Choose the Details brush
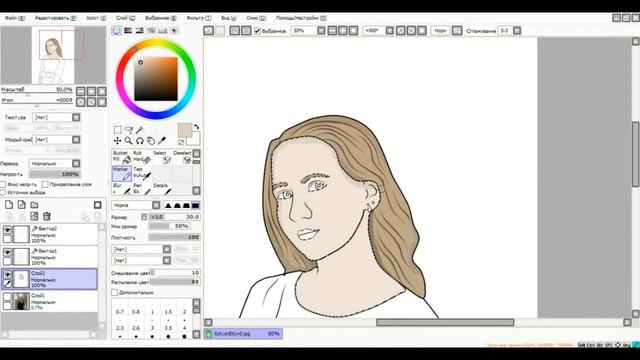640x360 pixels. [x=162, y=189]
